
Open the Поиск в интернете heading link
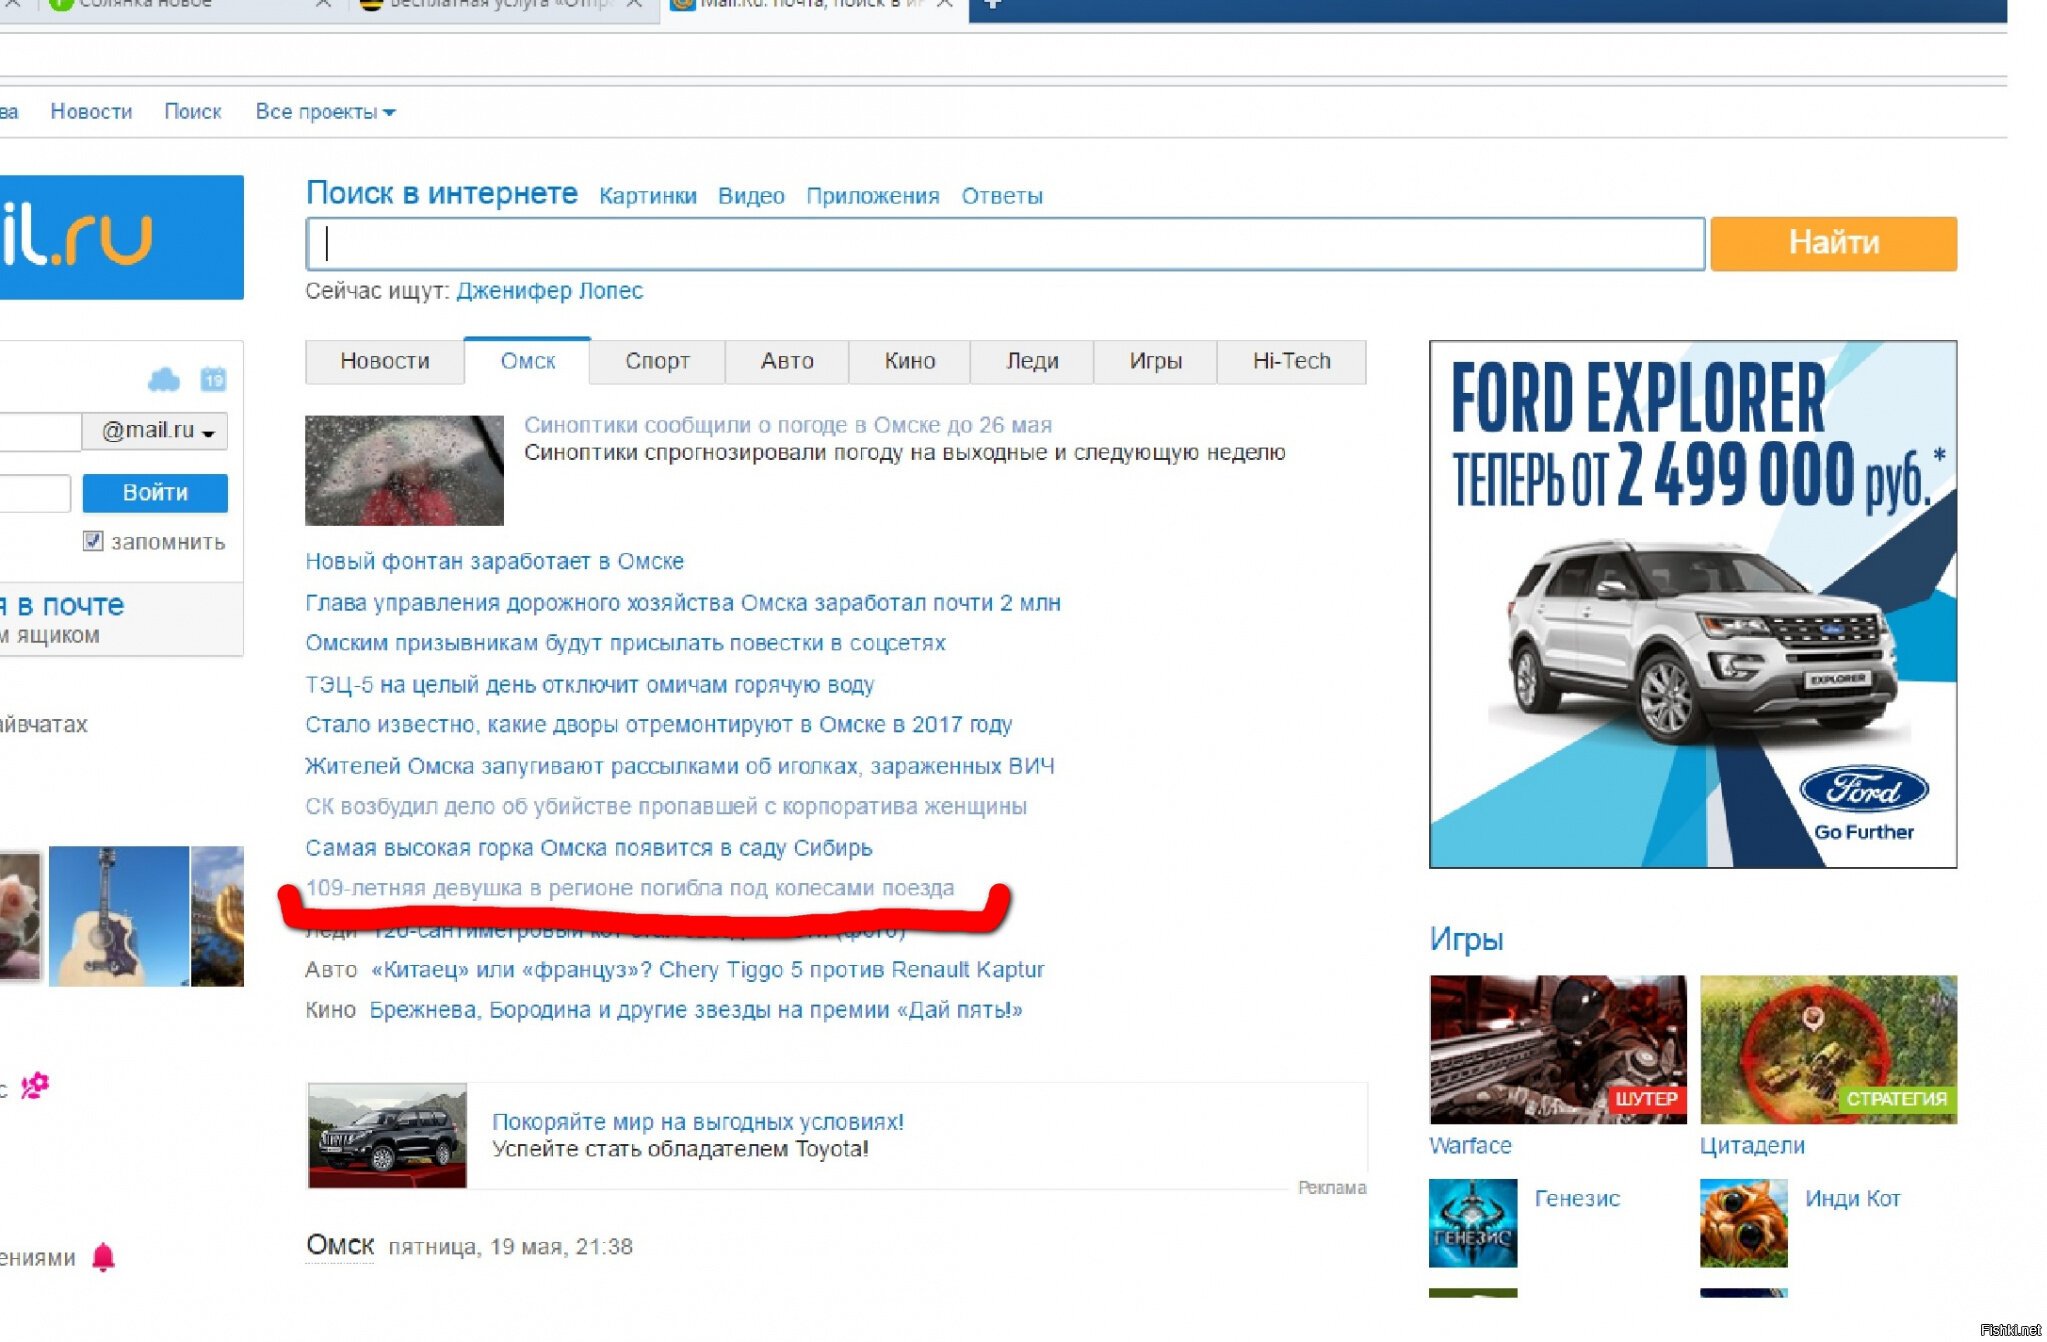pos(442,193)
